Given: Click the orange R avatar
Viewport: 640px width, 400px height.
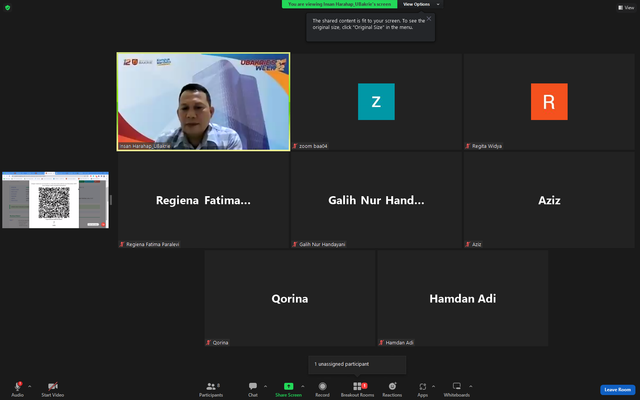Looking at the screenshot, I should tap(549, 102).
